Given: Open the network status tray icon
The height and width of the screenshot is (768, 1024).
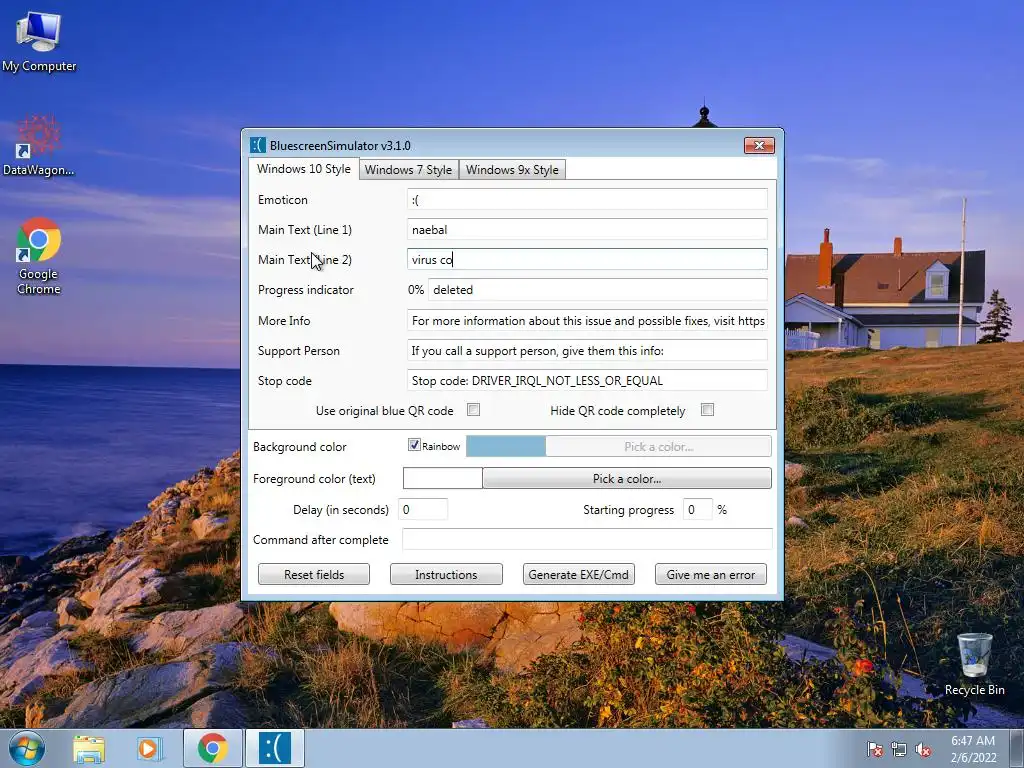Looking at the screenshot, I should [899, 750].
